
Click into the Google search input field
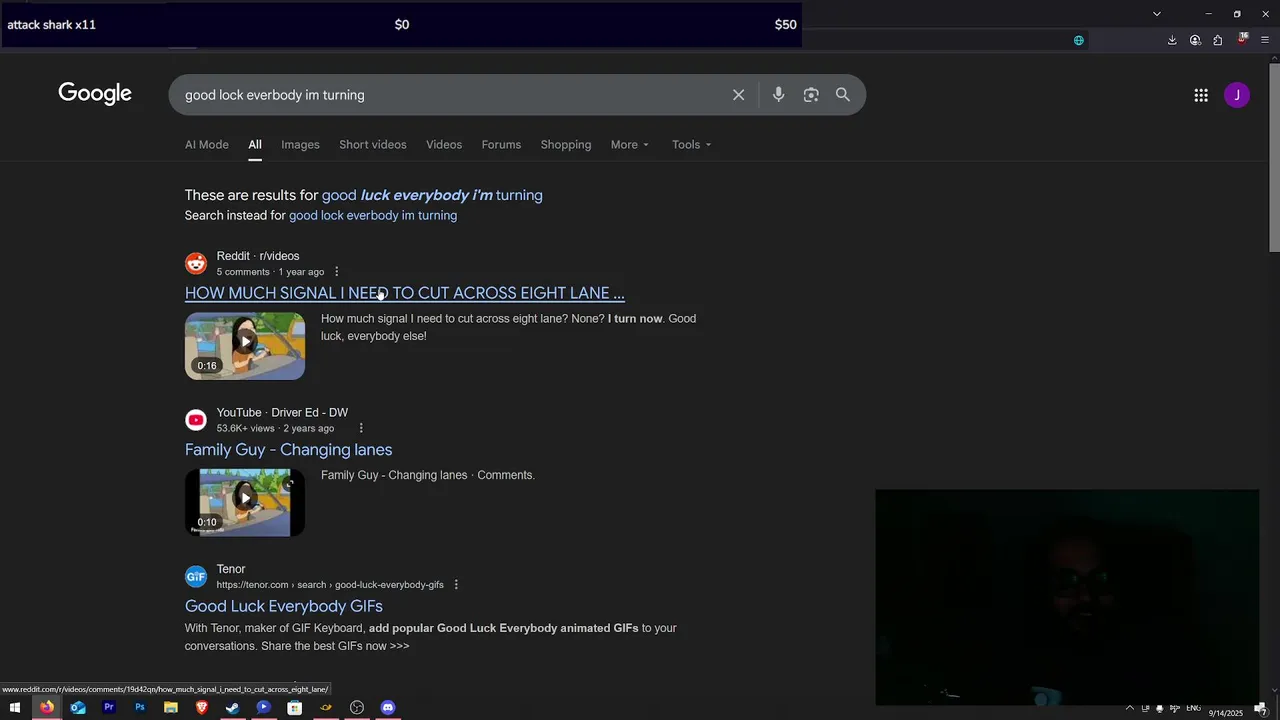tap(450, 95)
